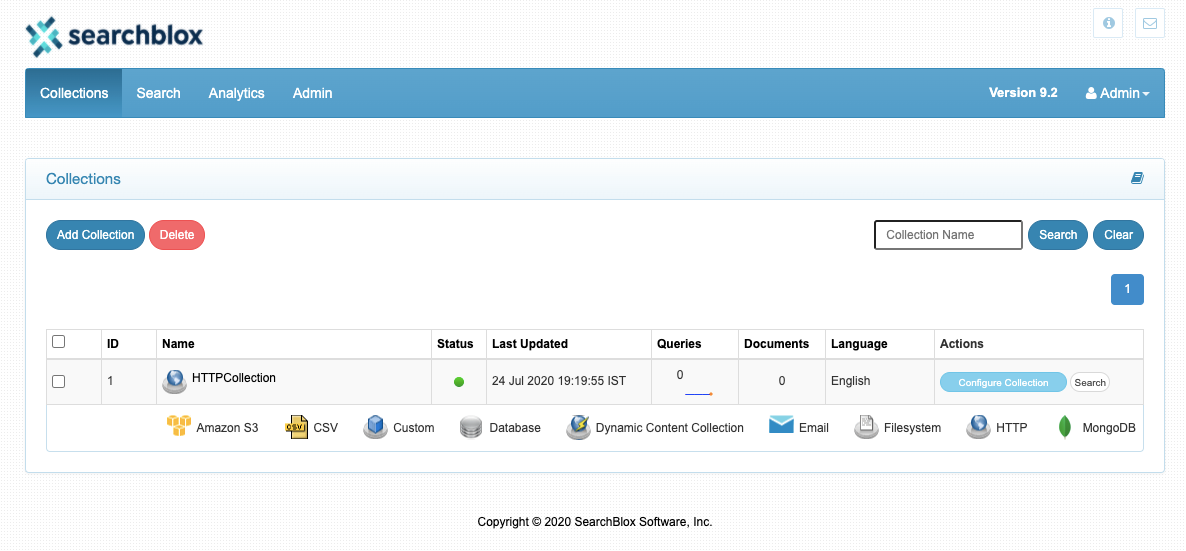
Task: Click the Amazon S3 boxes icon
Action: pos(179,426)
